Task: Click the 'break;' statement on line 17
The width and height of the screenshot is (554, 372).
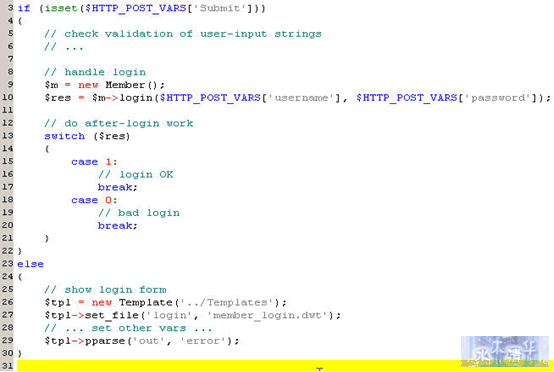Action: pyautogui.click(x=118, y=187)
